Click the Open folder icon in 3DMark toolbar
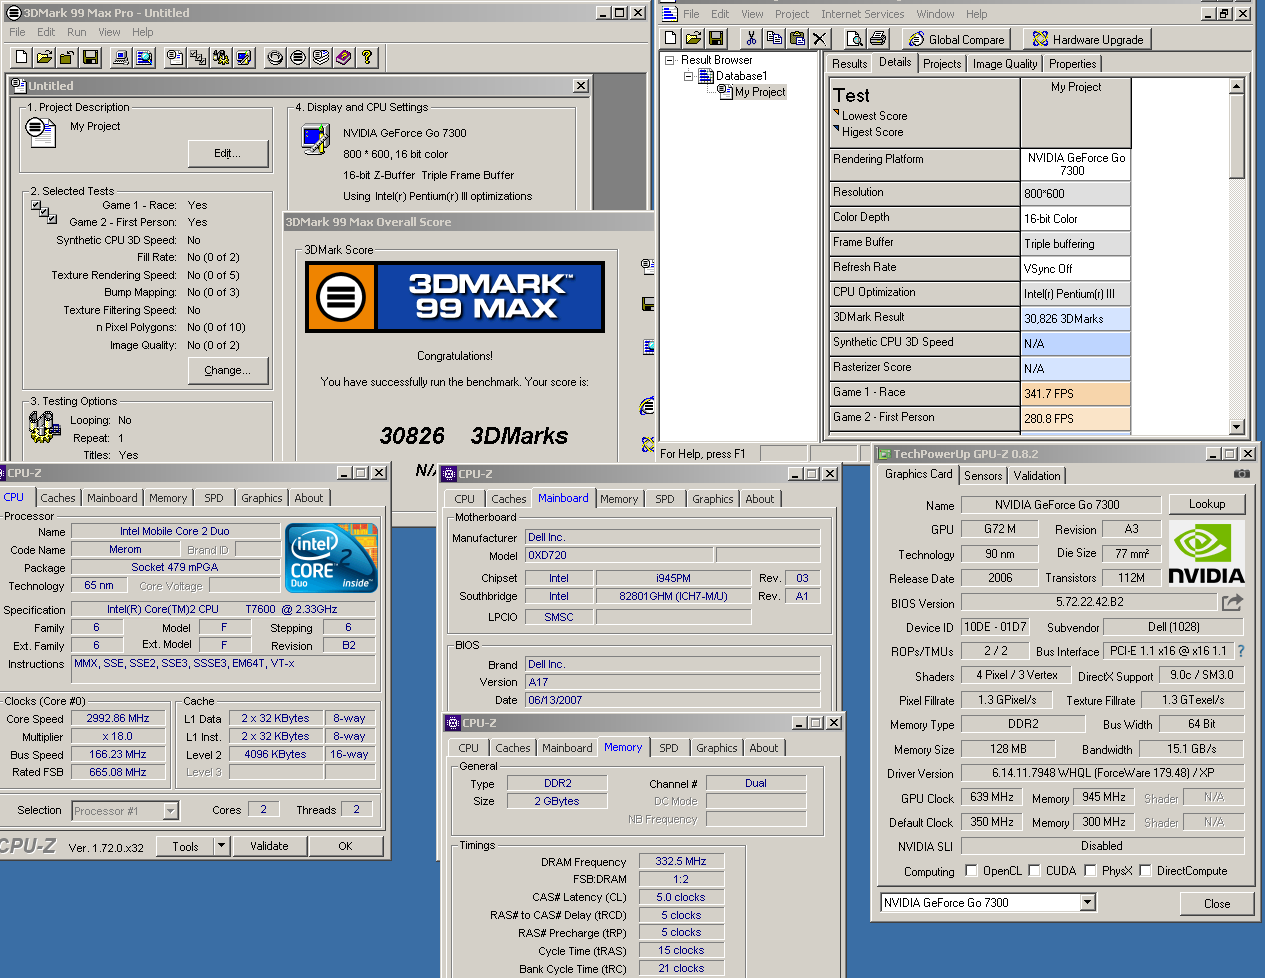The image size is (1265, 978). click(x=44, y=57)
